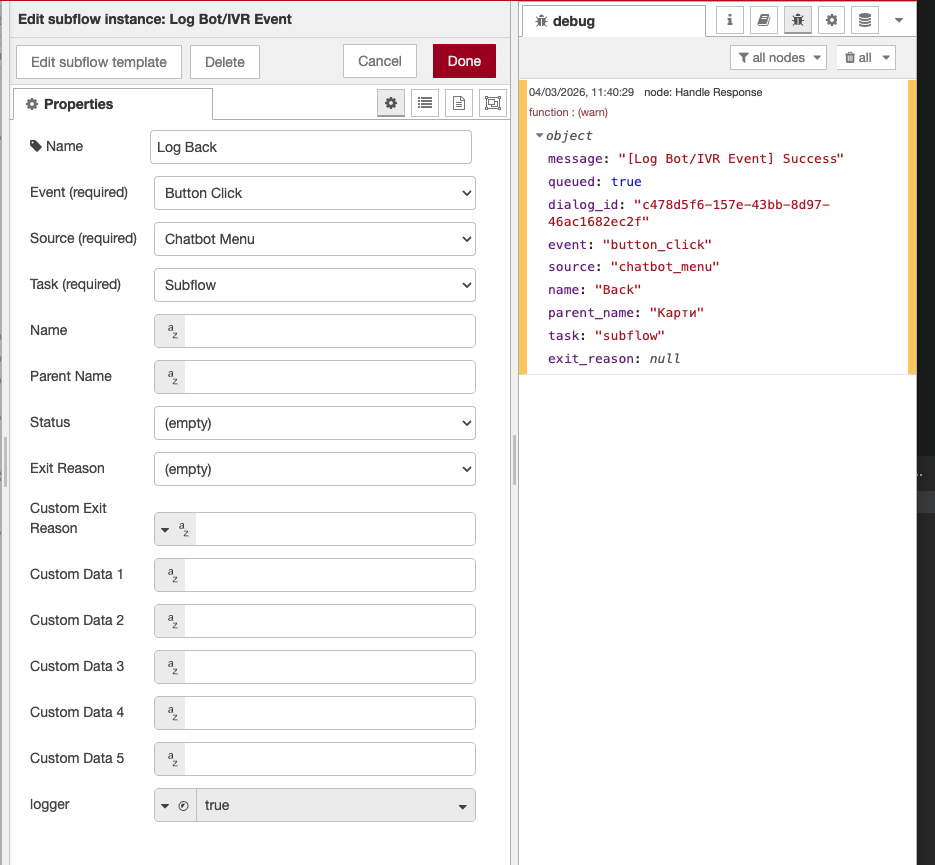This screenshot has height=865, width=935.
Task: Open the help book icon in the sidebar
Action: tap(764, 20)
